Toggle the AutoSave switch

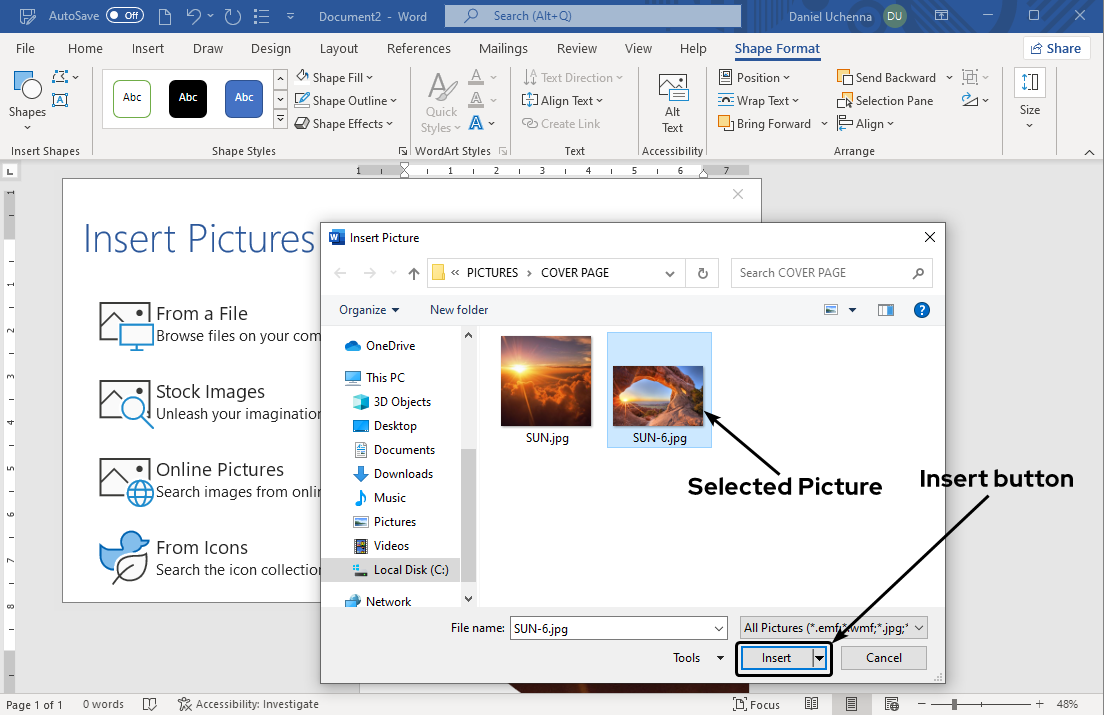click(x=124, y=16)
